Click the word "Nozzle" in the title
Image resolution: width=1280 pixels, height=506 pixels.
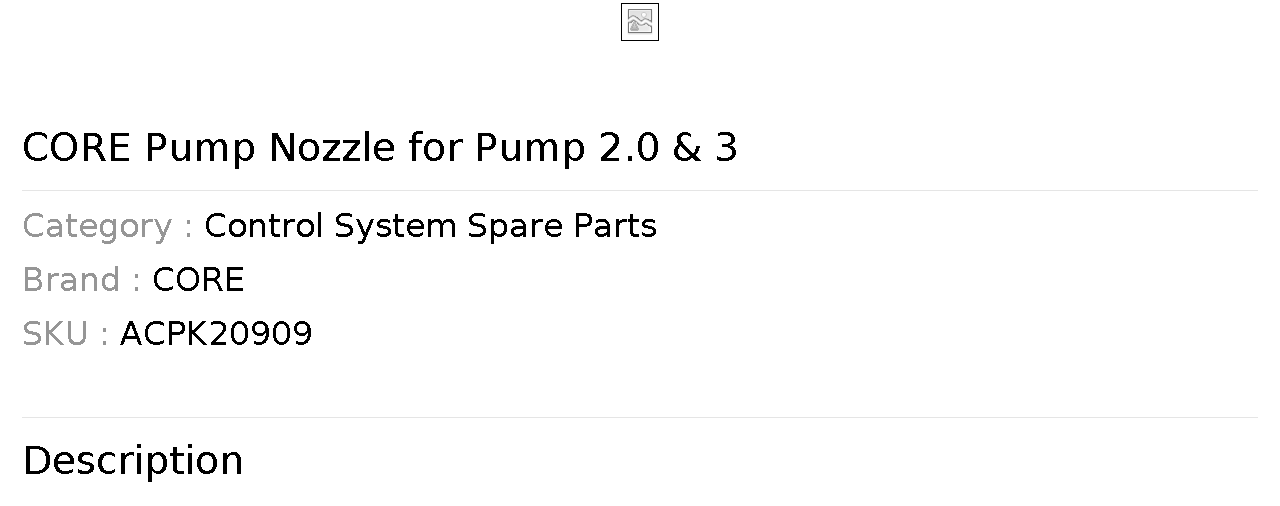pos(332,148)
